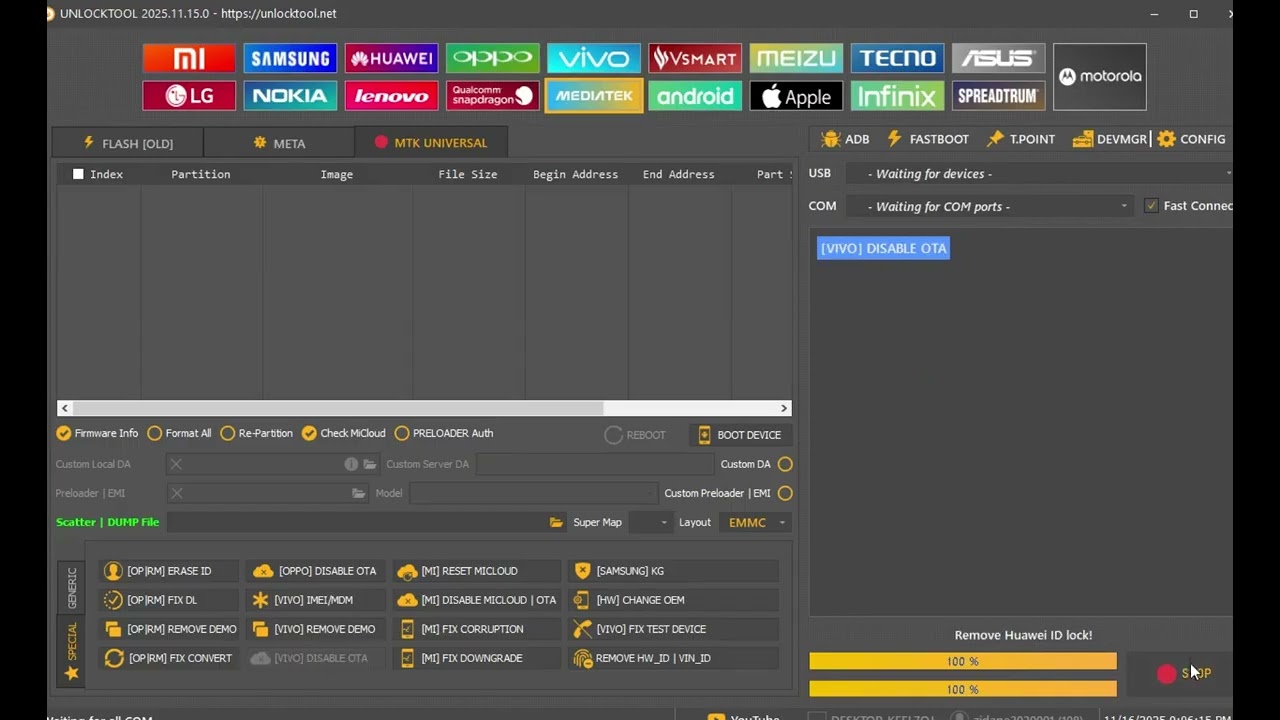Screen dimensions: 1280x720
Task: Toggle the Check MiCloud option
Action: pyautogui.click(x=344, y=433)
